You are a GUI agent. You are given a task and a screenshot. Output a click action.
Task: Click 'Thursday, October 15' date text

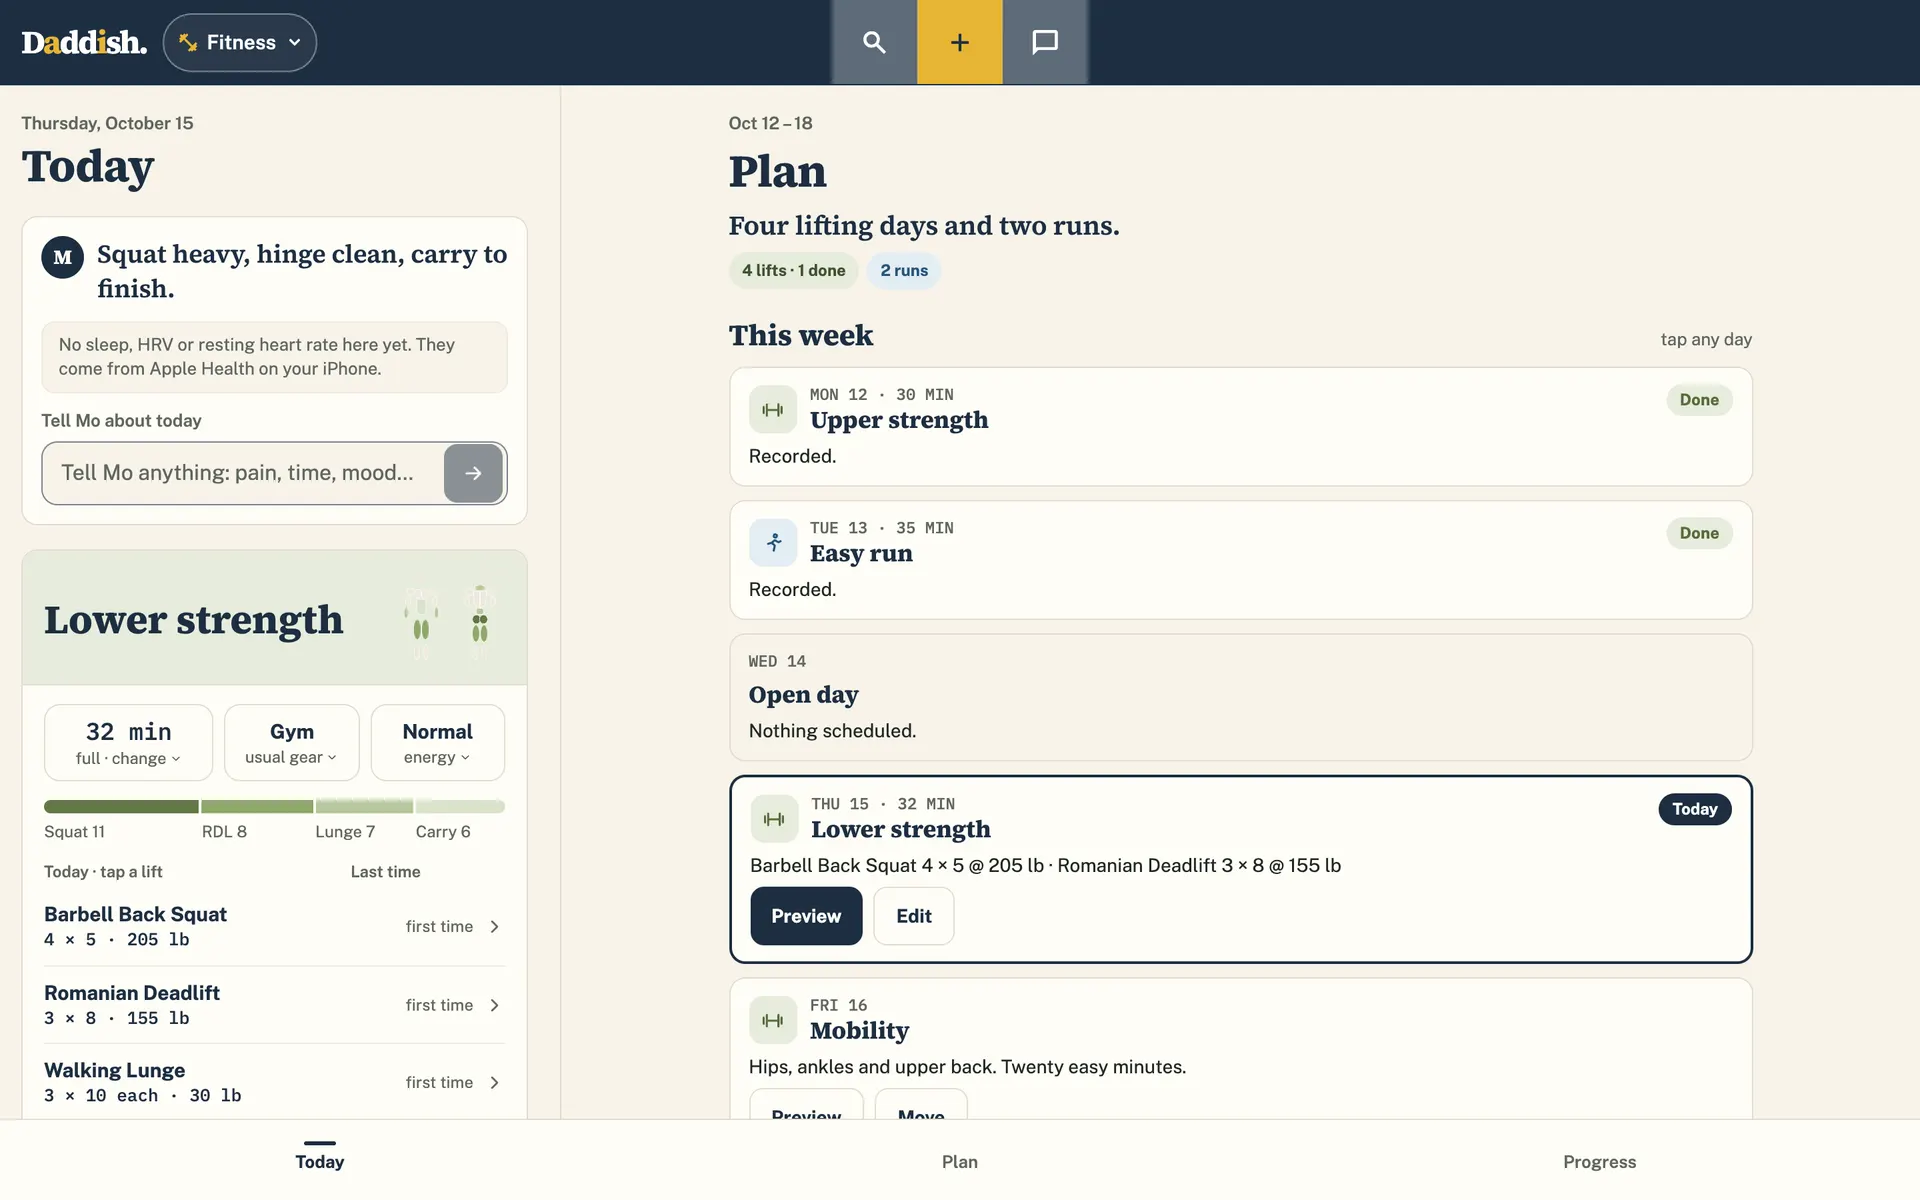pos(107,123)
